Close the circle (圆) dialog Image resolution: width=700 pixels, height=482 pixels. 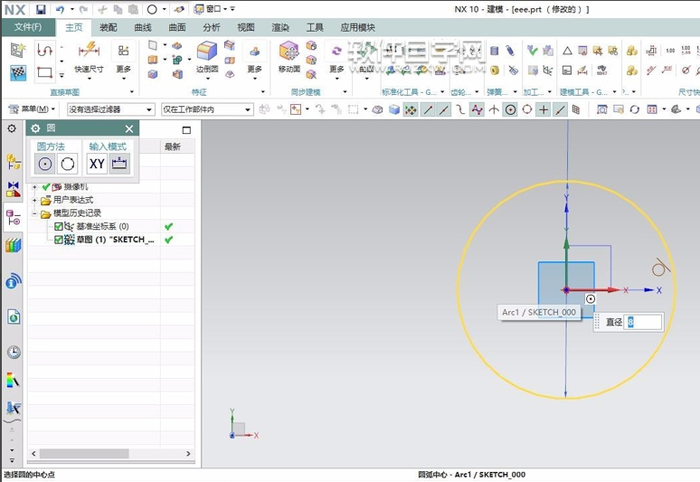point(129,128)
